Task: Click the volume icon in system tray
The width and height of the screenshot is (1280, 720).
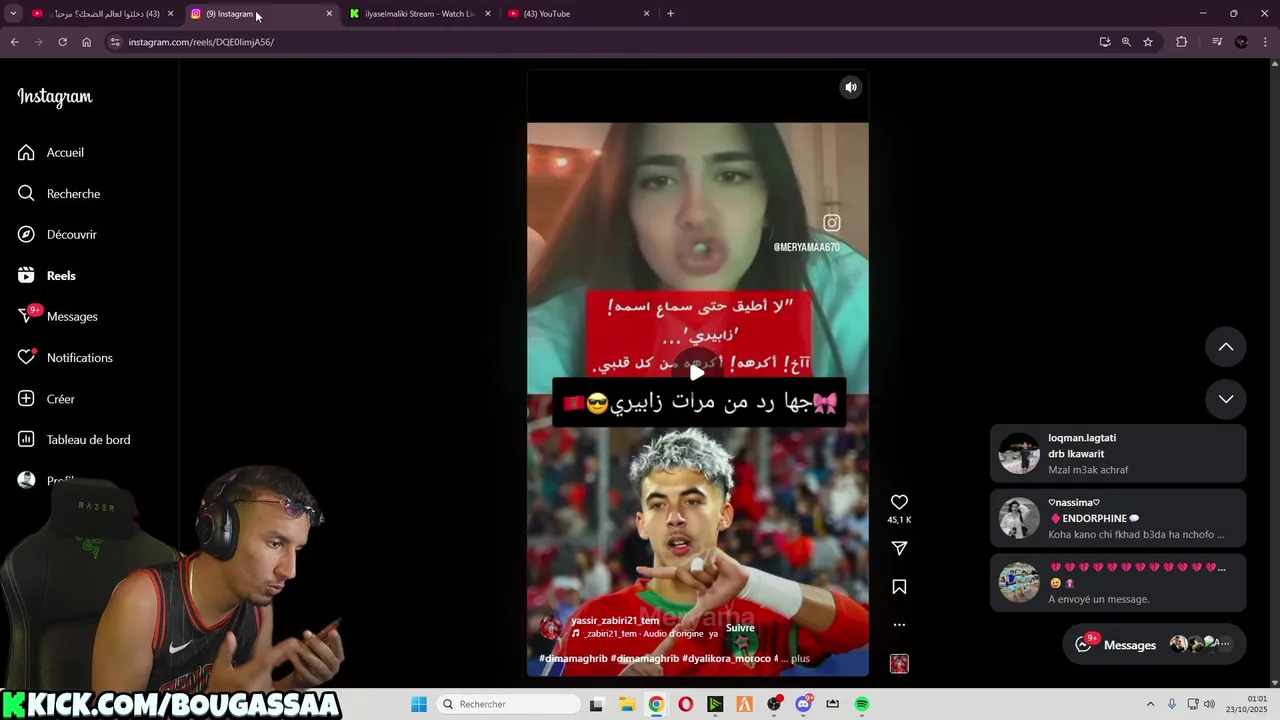Action: point(1208,704)
